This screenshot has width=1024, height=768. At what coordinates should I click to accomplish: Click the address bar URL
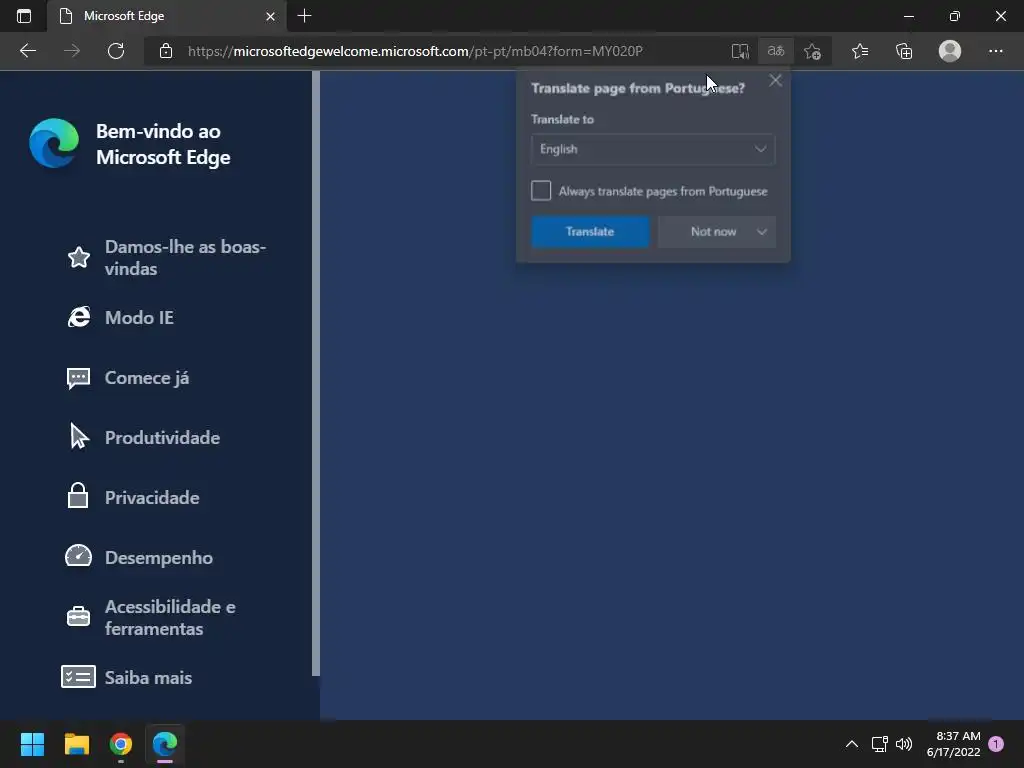pyautogui.click(x=415, y=51)
